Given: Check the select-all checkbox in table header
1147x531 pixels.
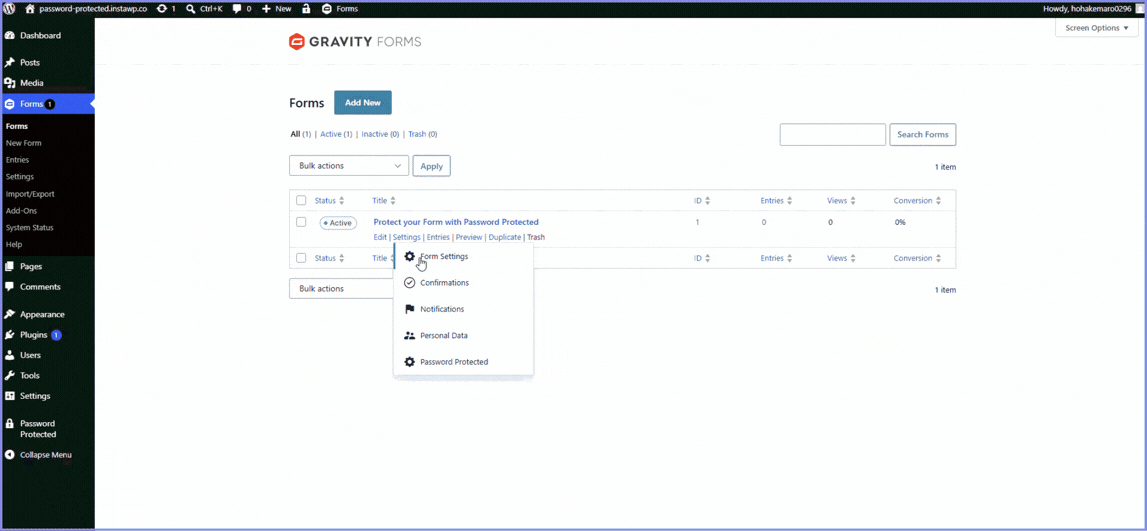Looking at the screenshot, I should (301, 200).
